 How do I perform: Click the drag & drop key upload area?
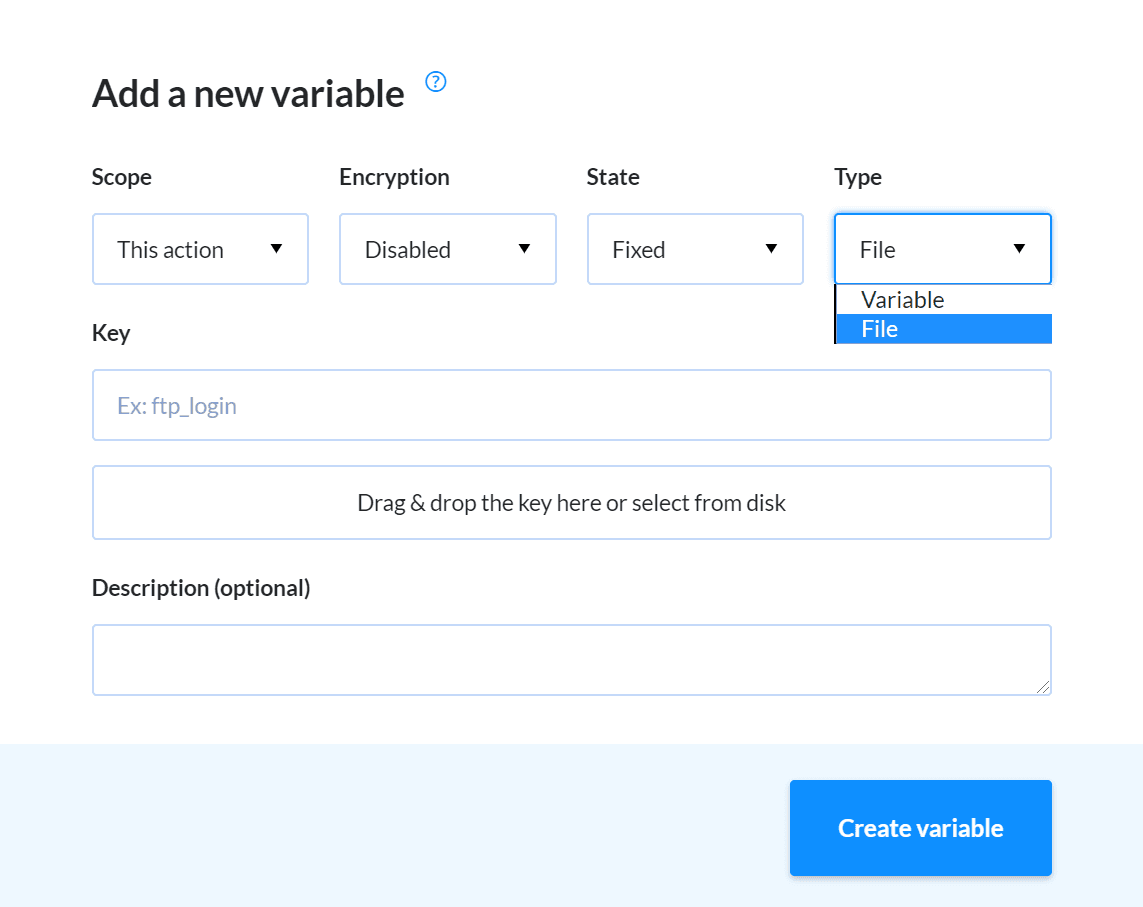point(571,502)
